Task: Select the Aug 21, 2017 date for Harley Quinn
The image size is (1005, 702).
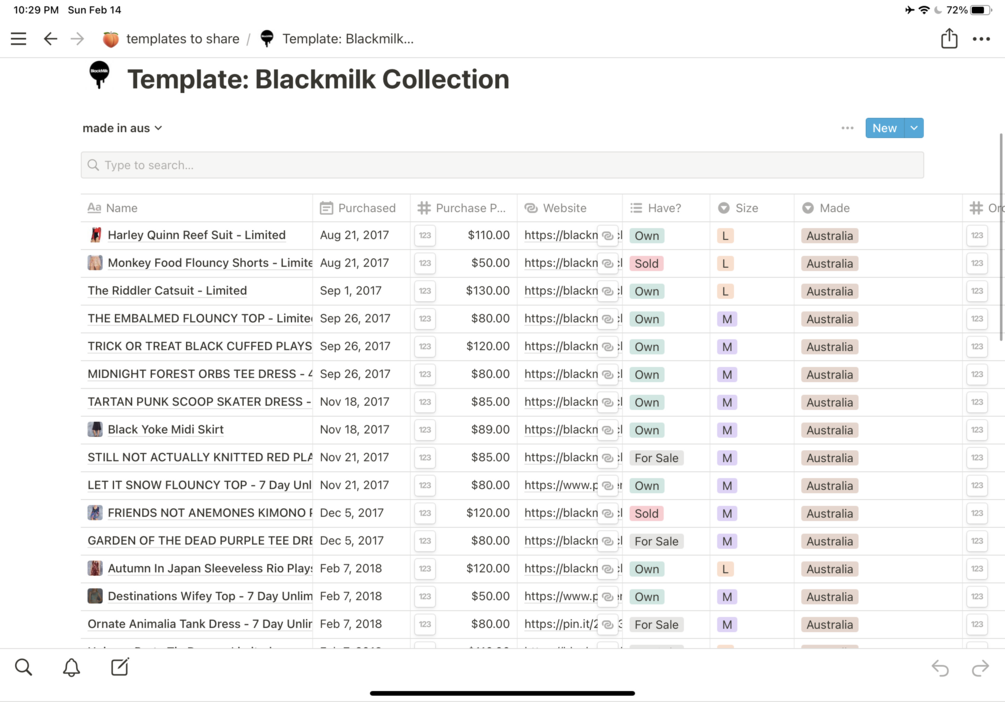Action: 354,235
